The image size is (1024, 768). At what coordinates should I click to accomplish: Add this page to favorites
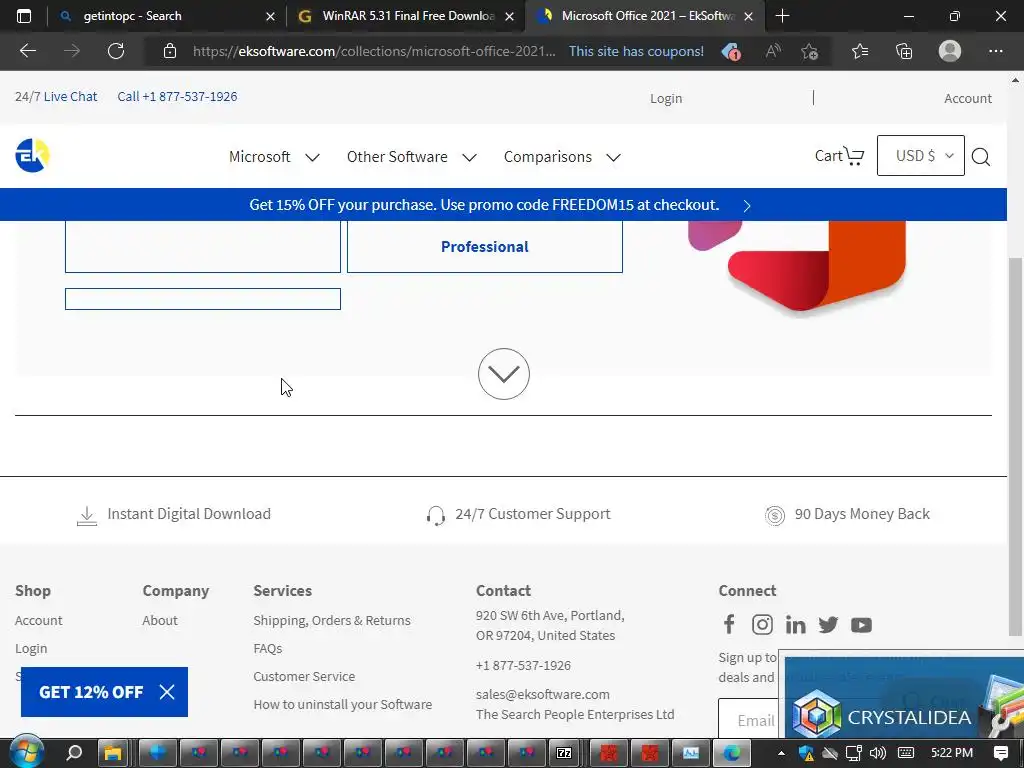point(810,51)
